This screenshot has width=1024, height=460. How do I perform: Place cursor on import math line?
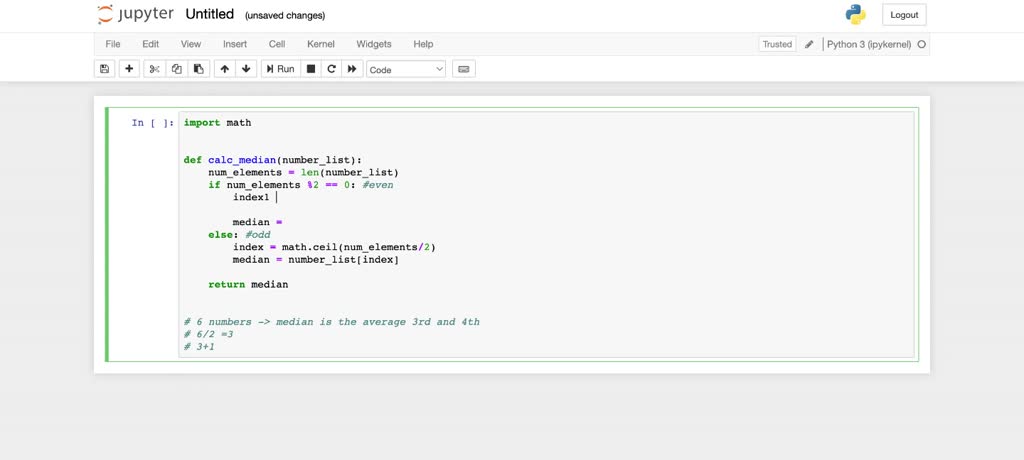(217, 123)
